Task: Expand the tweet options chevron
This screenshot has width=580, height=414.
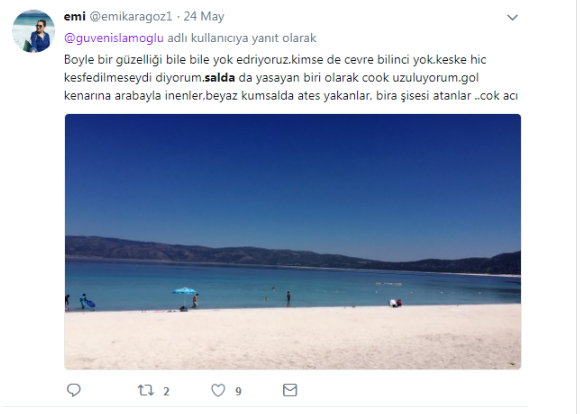Action: [512, 17]
